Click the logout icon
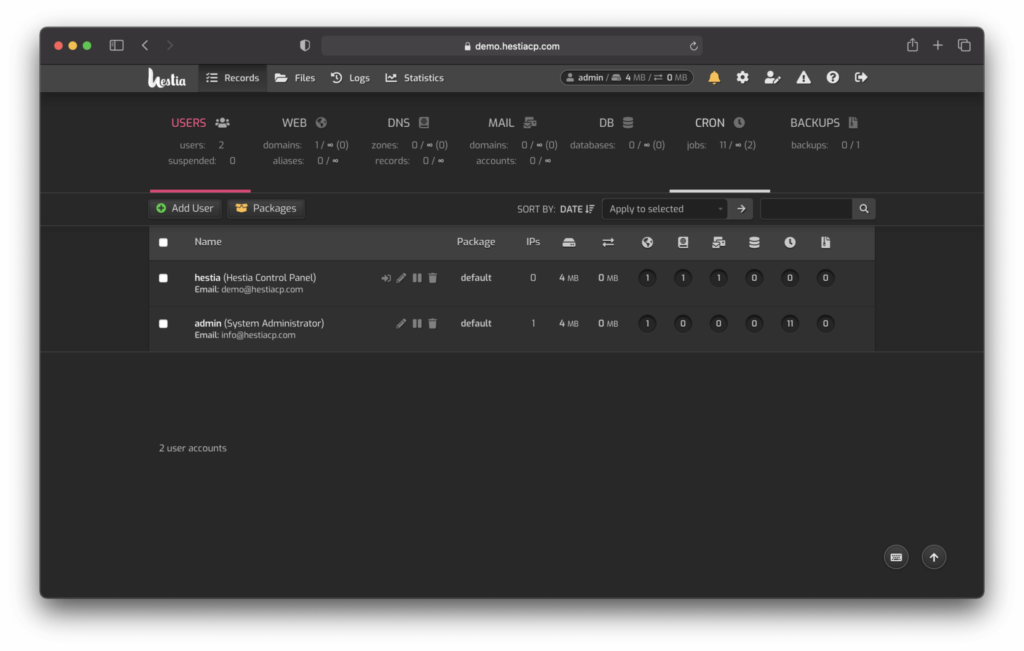1024x651 pixels. pos(861,78)
